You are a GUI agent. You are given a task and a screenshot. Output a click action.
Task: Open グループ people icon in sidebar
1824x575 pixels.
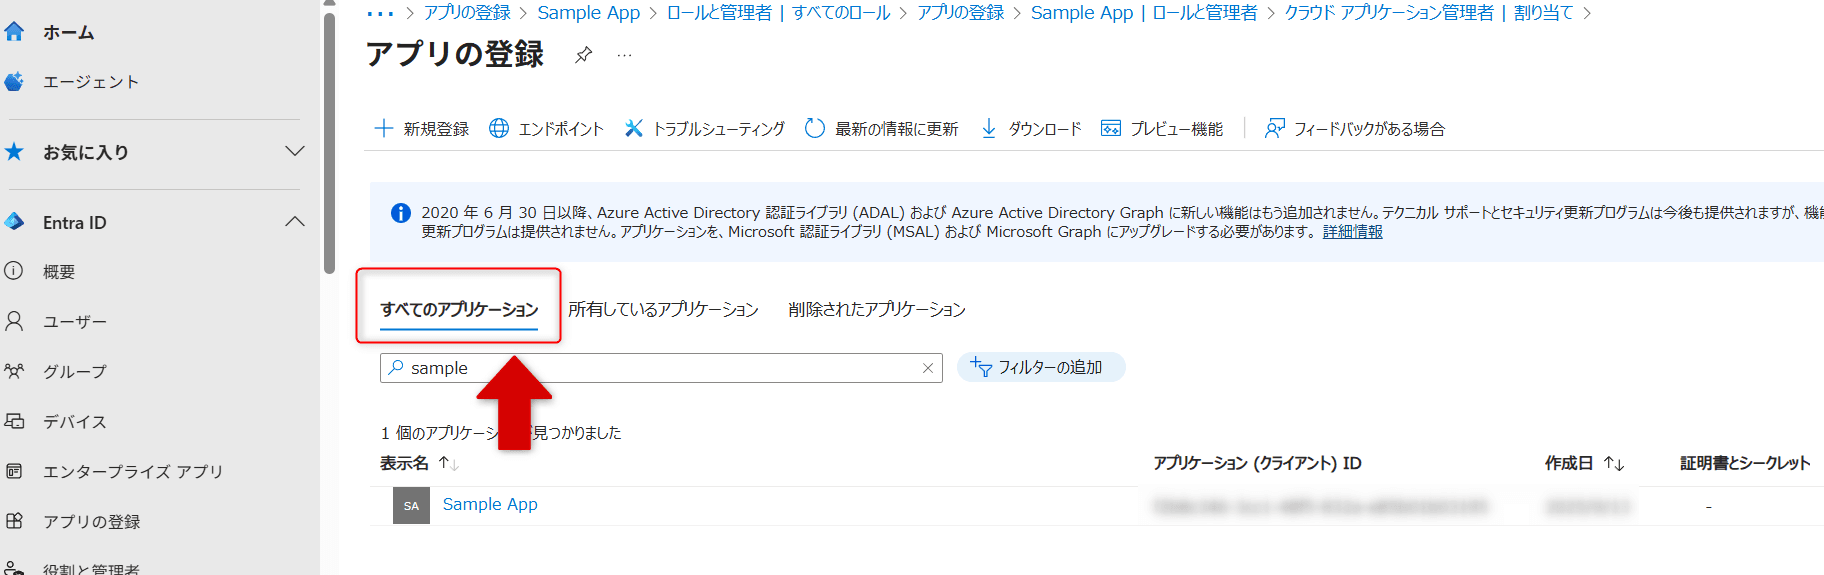point(14,371)
